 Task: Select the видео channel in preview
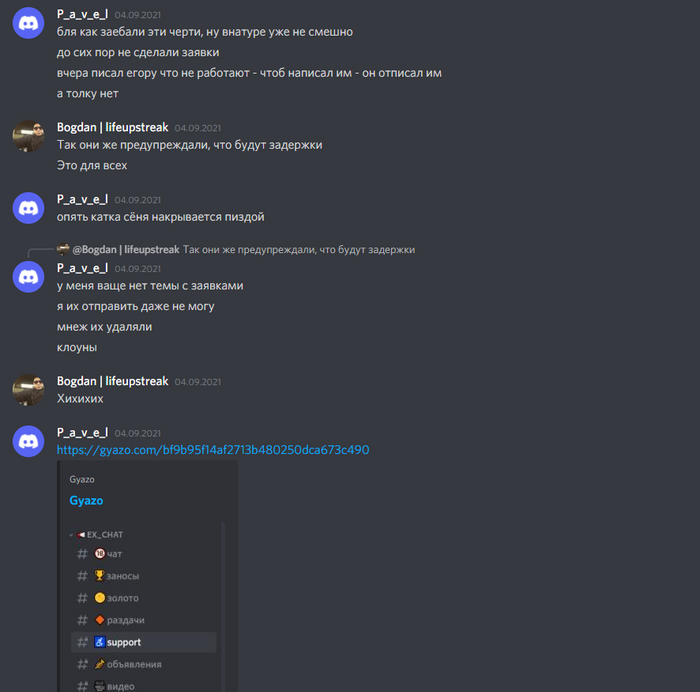143,685
